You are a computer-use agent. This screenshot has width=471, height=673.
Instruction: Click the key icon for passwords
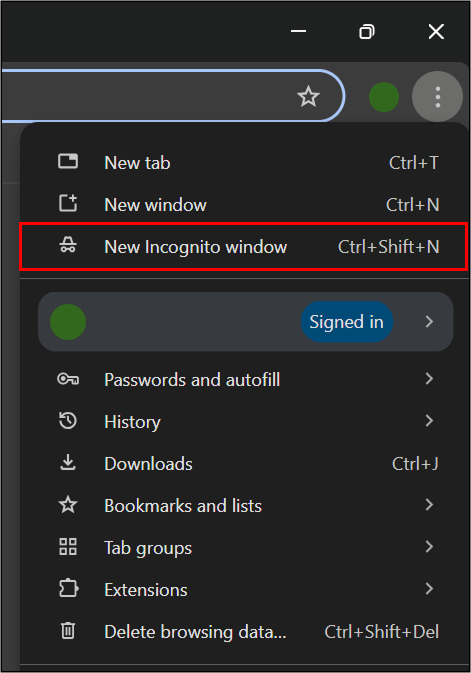click(68, 379)
